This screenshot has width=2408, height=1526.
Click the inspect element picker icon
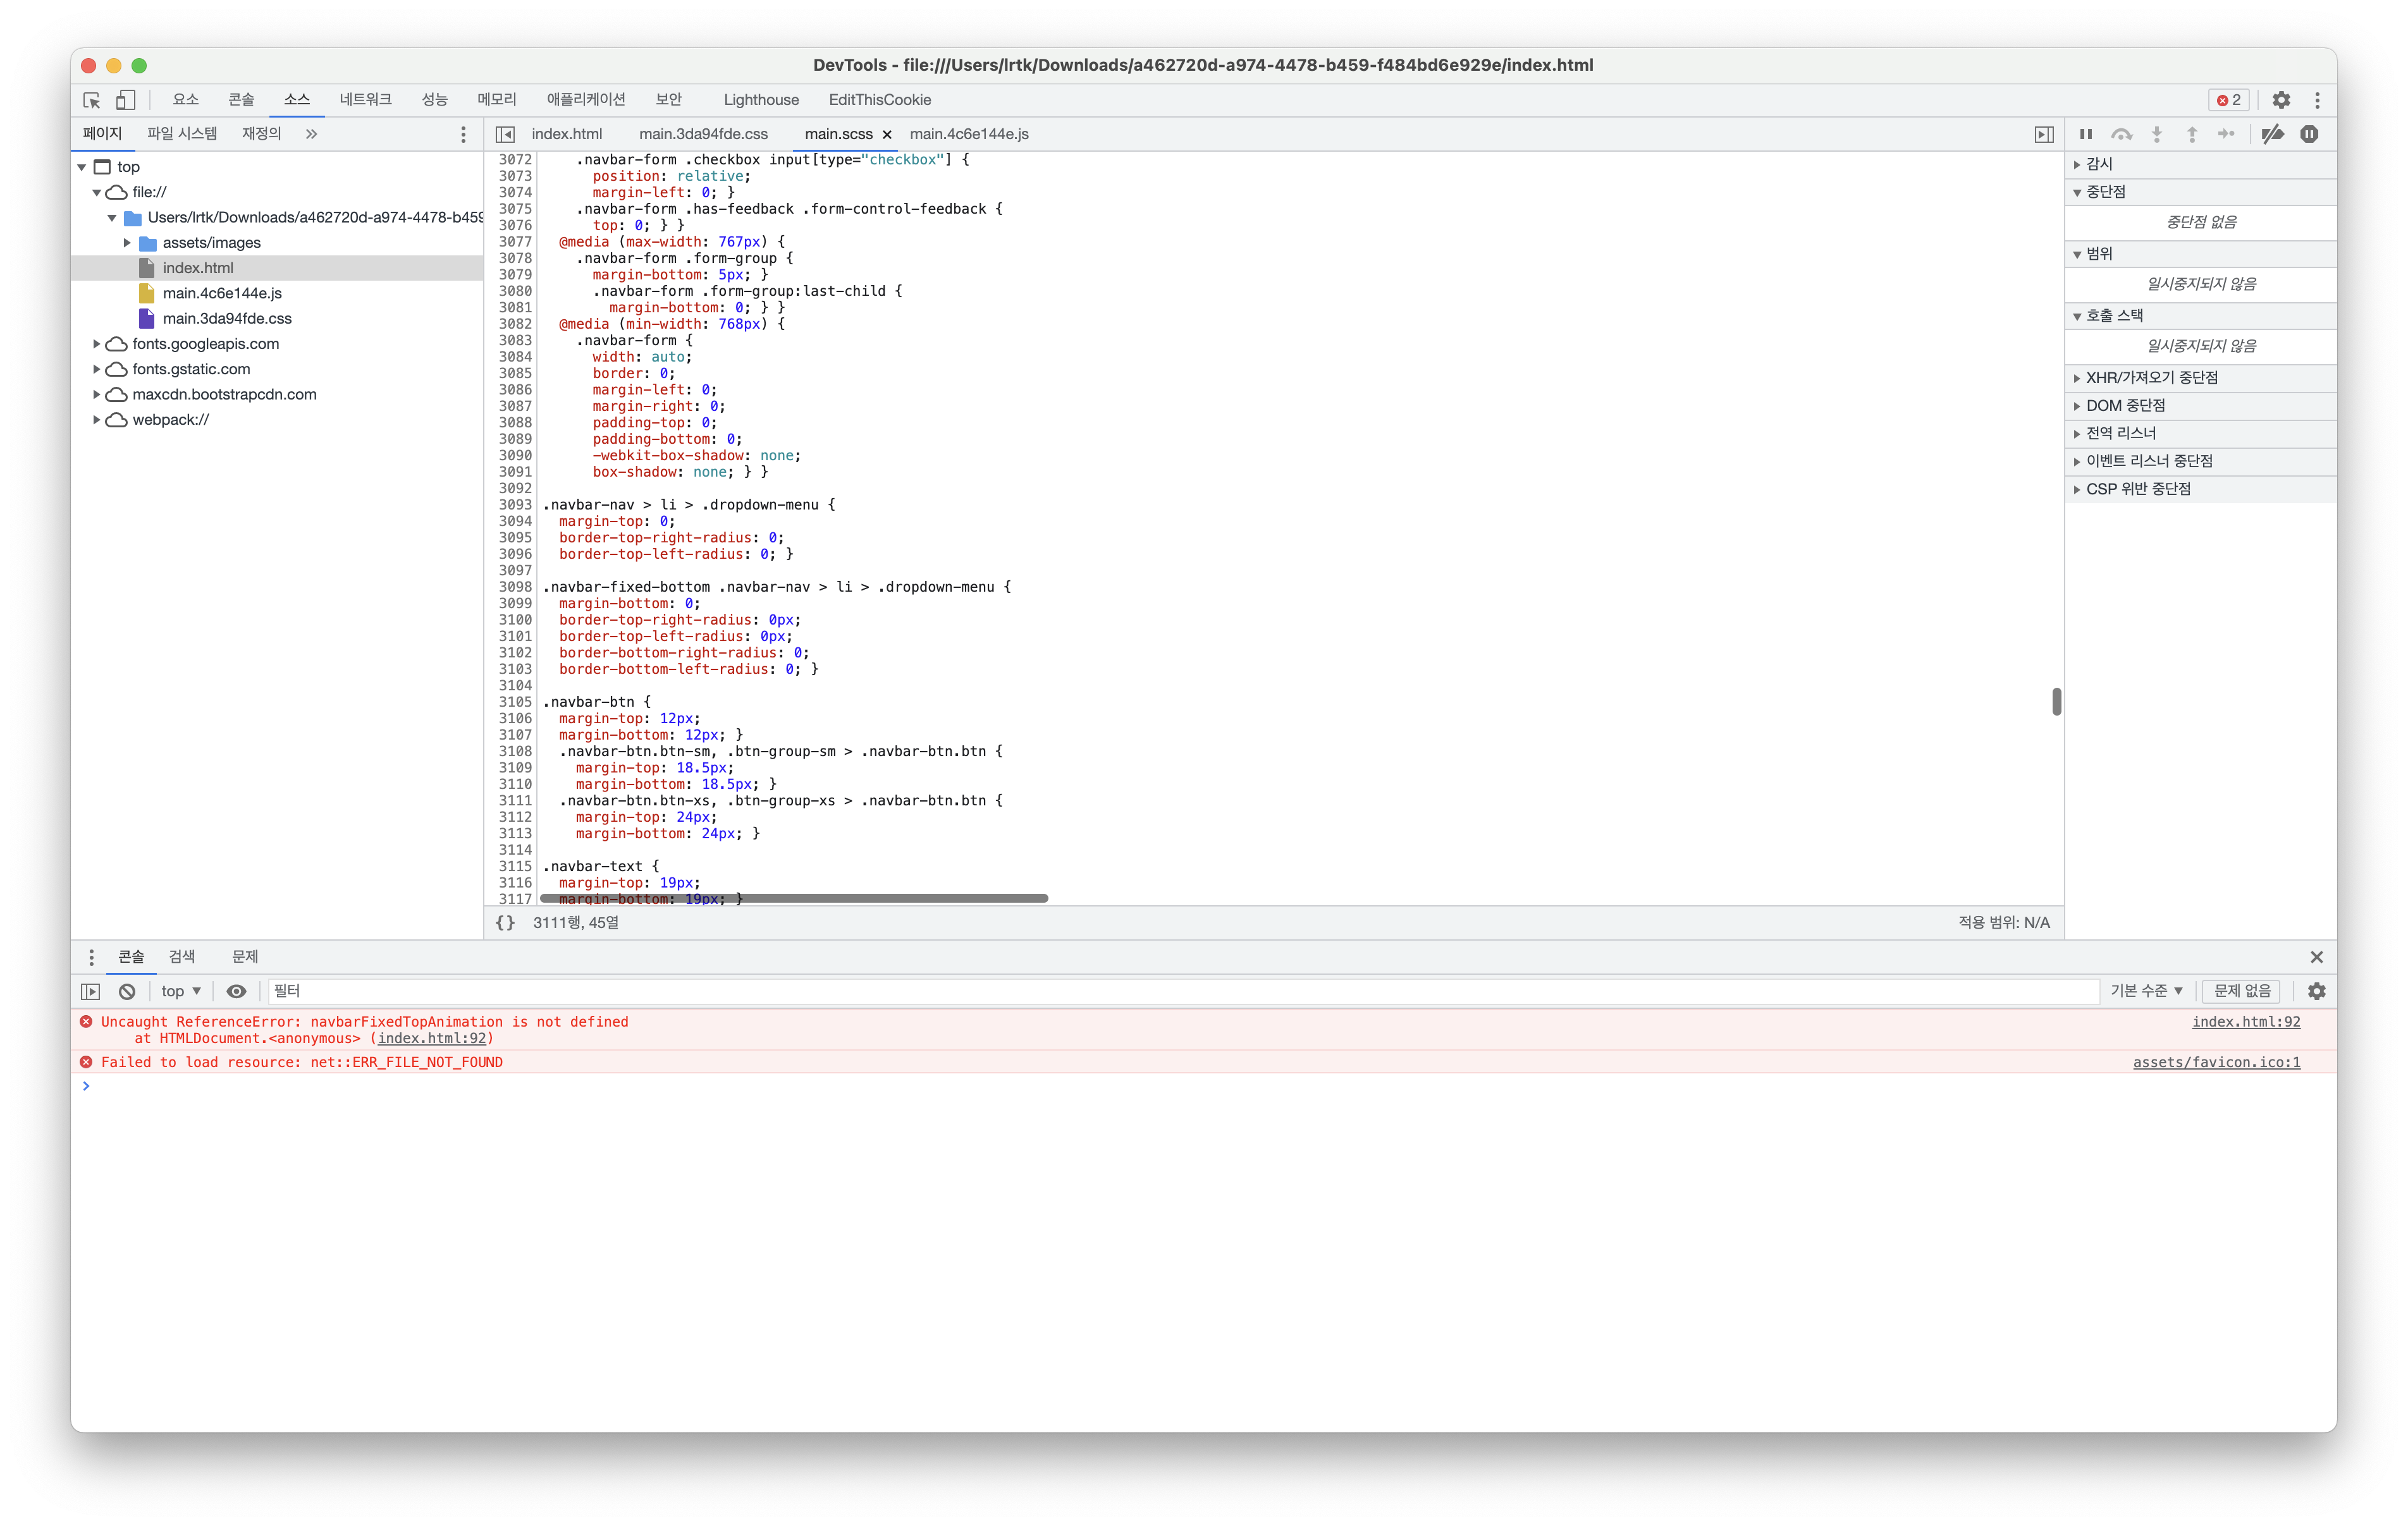92,100
